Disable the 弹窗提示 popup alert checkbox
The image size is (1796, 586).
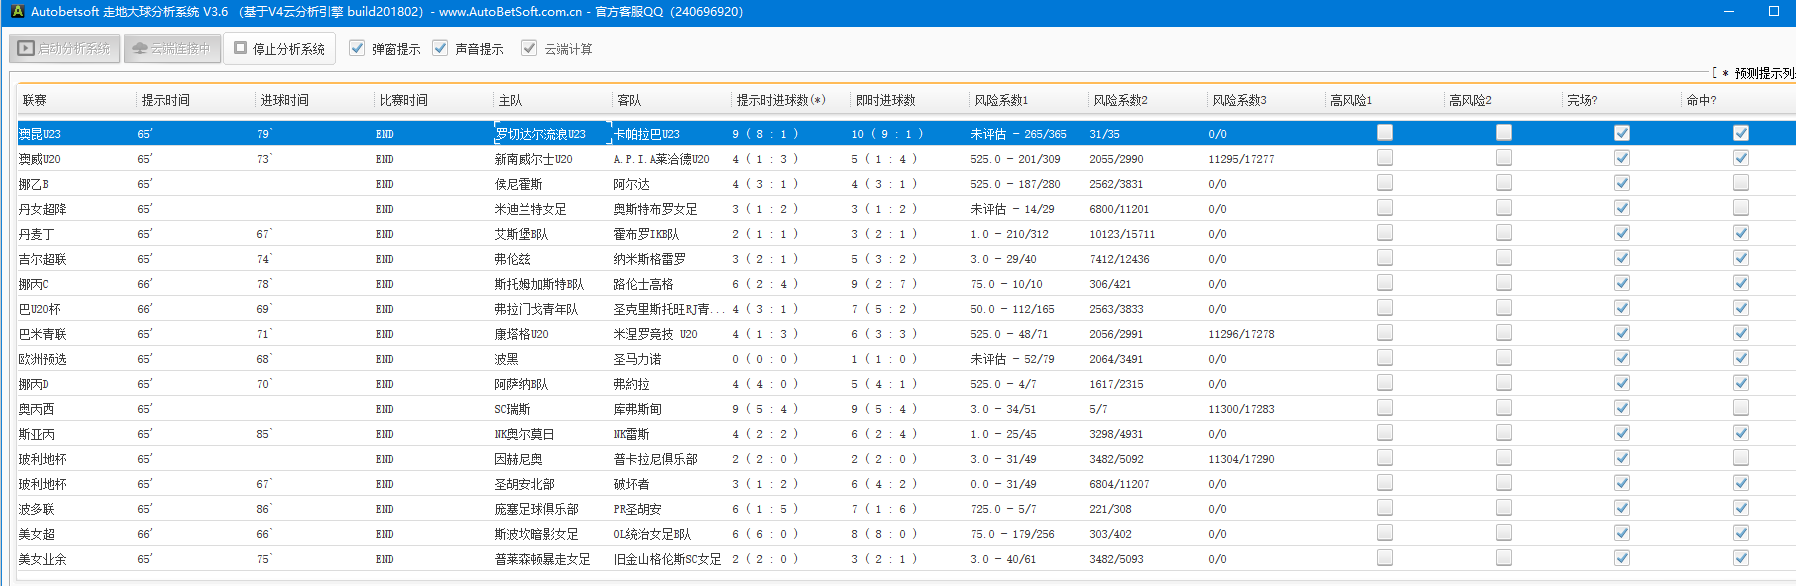click(357, 48)
